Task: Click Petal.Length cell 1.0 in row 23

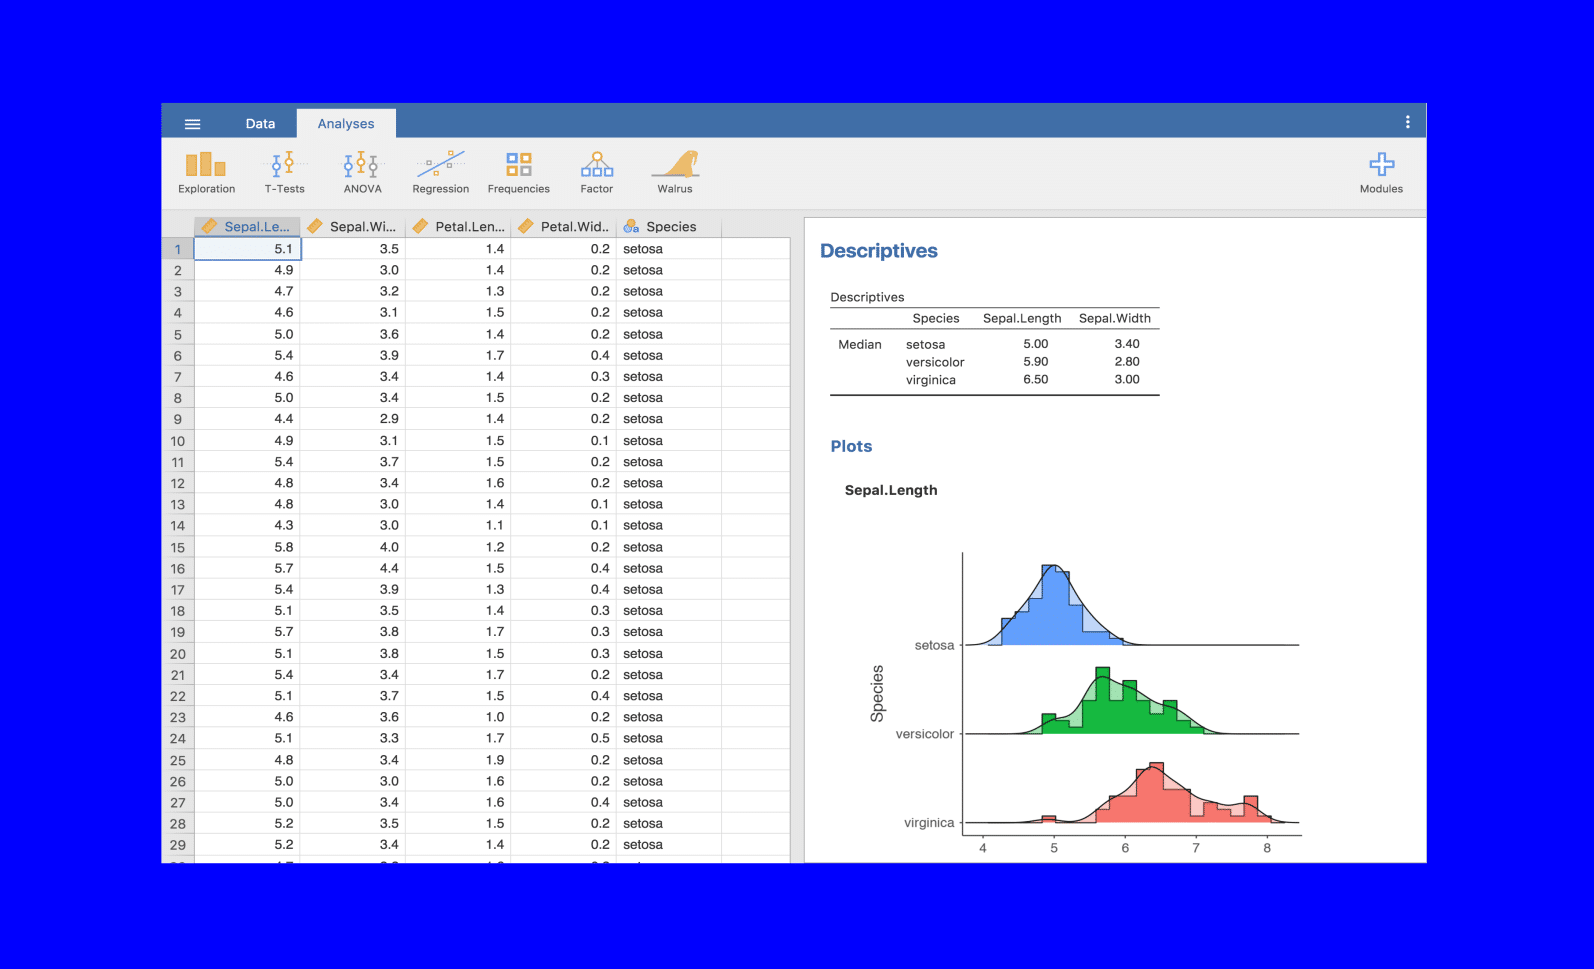Action: (x=458, y=717)
